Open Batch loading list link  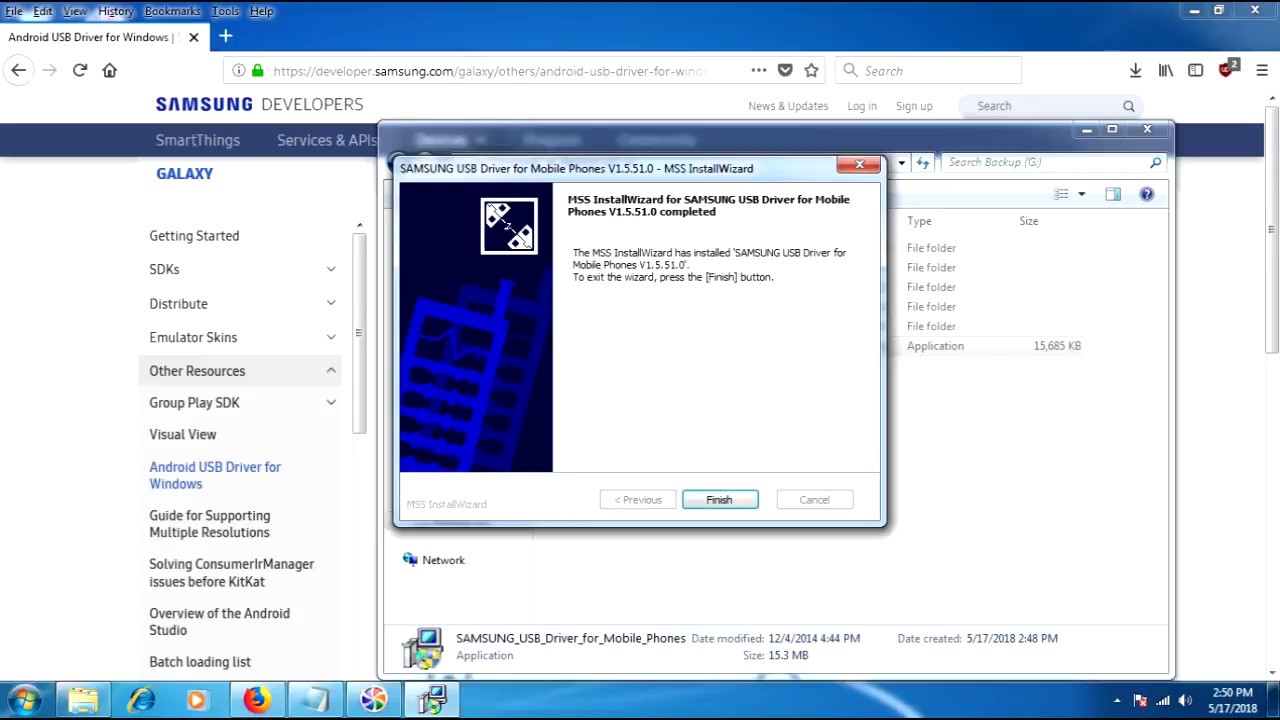coord(200,662)
